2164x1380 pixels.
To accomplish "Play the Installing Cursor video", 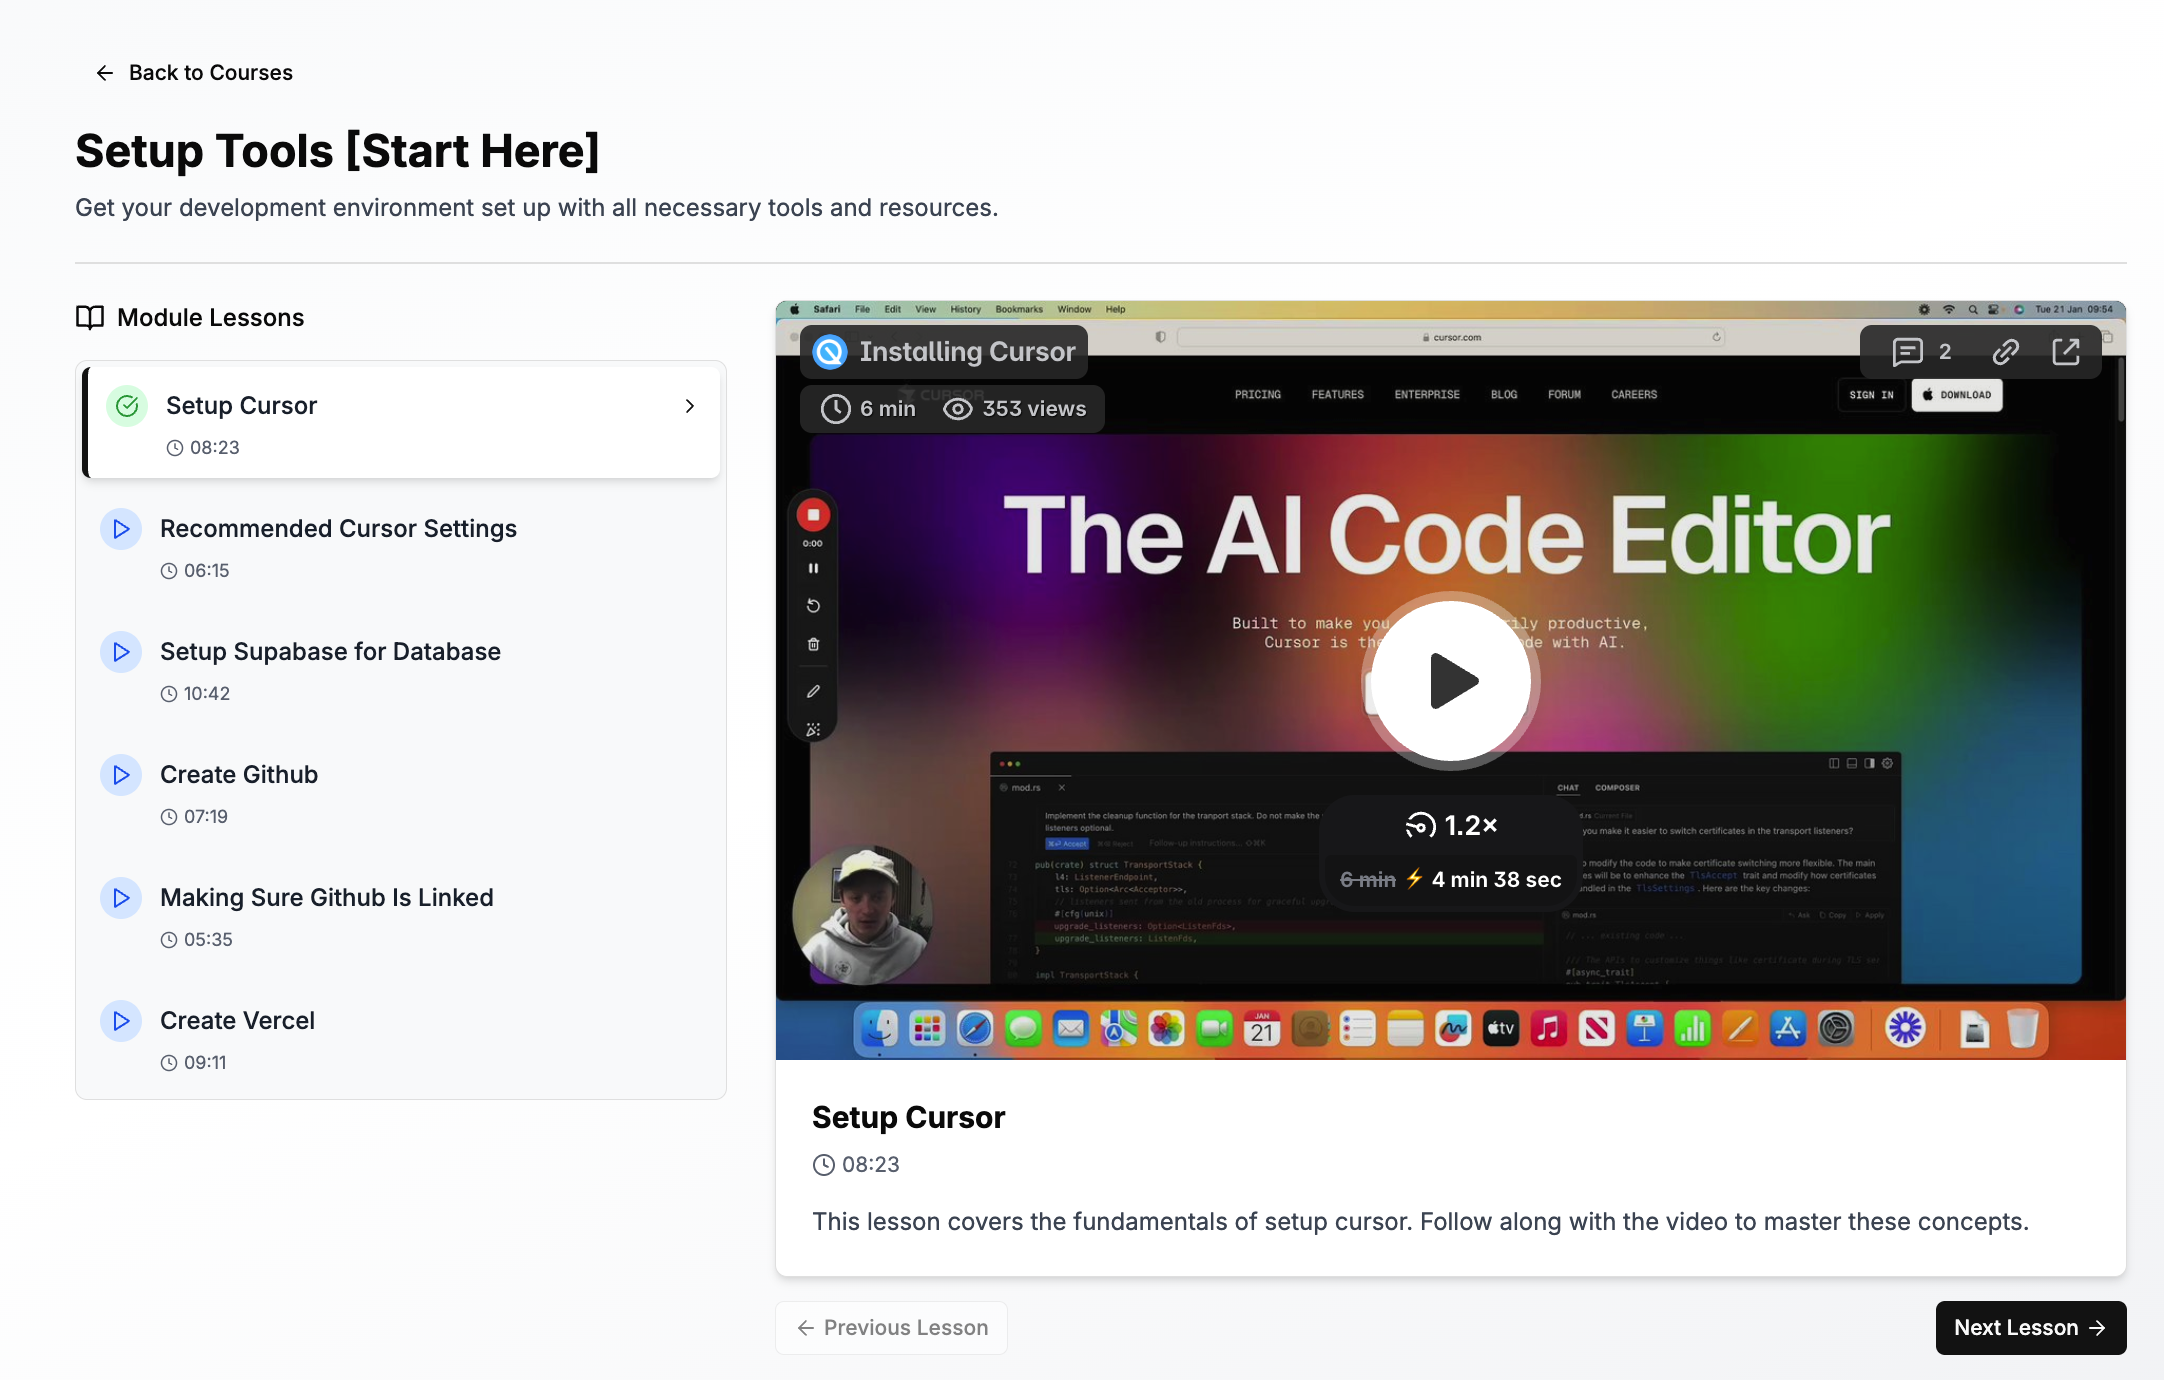I will coord(1451,681).
